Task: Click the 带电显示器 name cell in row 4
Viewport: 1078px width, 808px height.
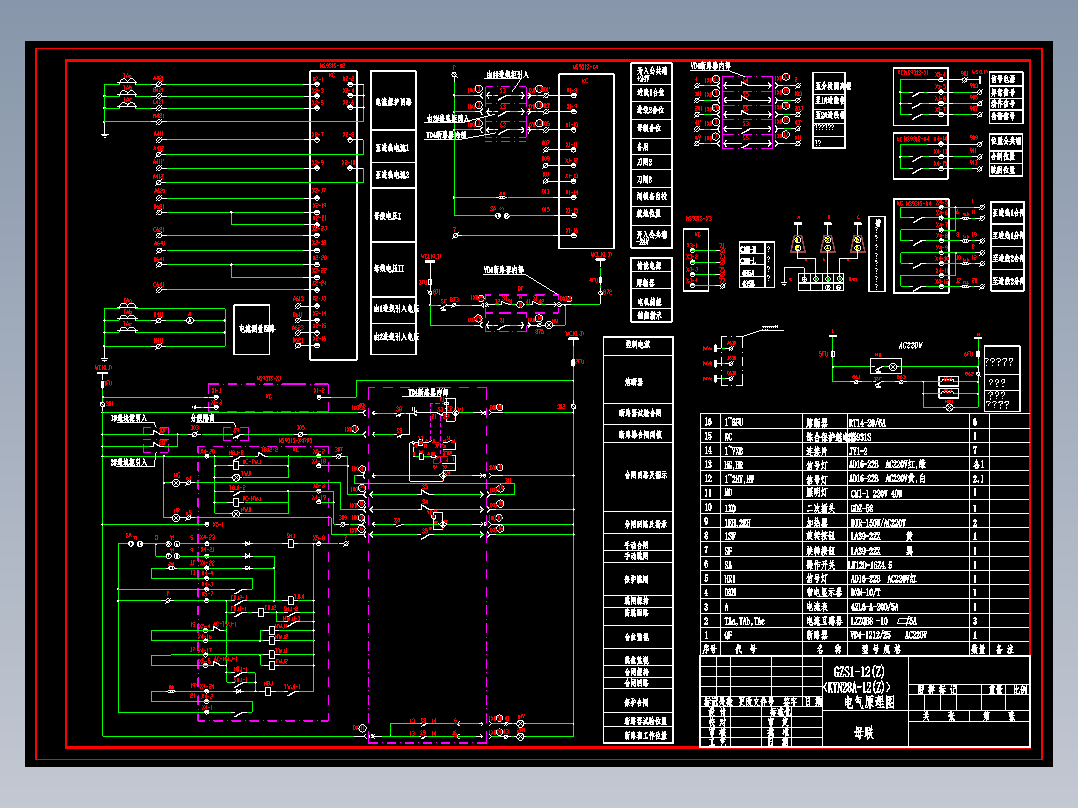Action: pos(823,592)
